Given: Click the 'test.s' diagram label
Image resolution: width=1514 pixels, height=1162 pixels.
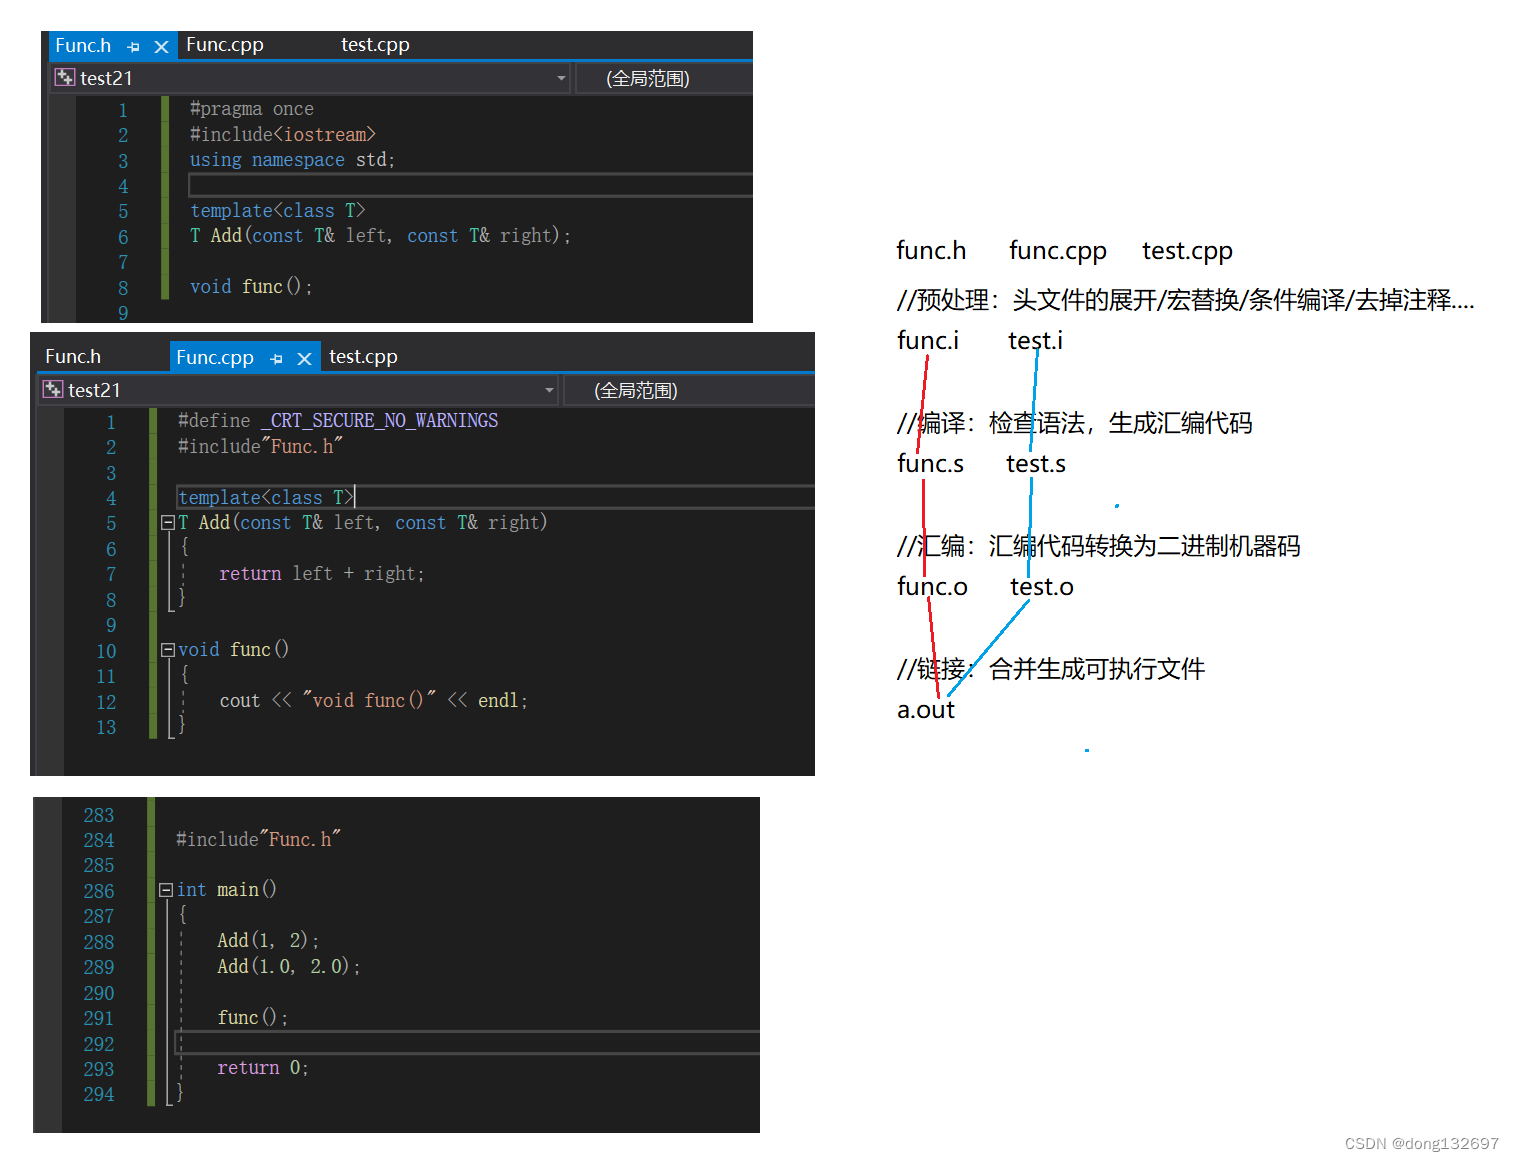Looking at the screenshot, I should (1036, 464).
